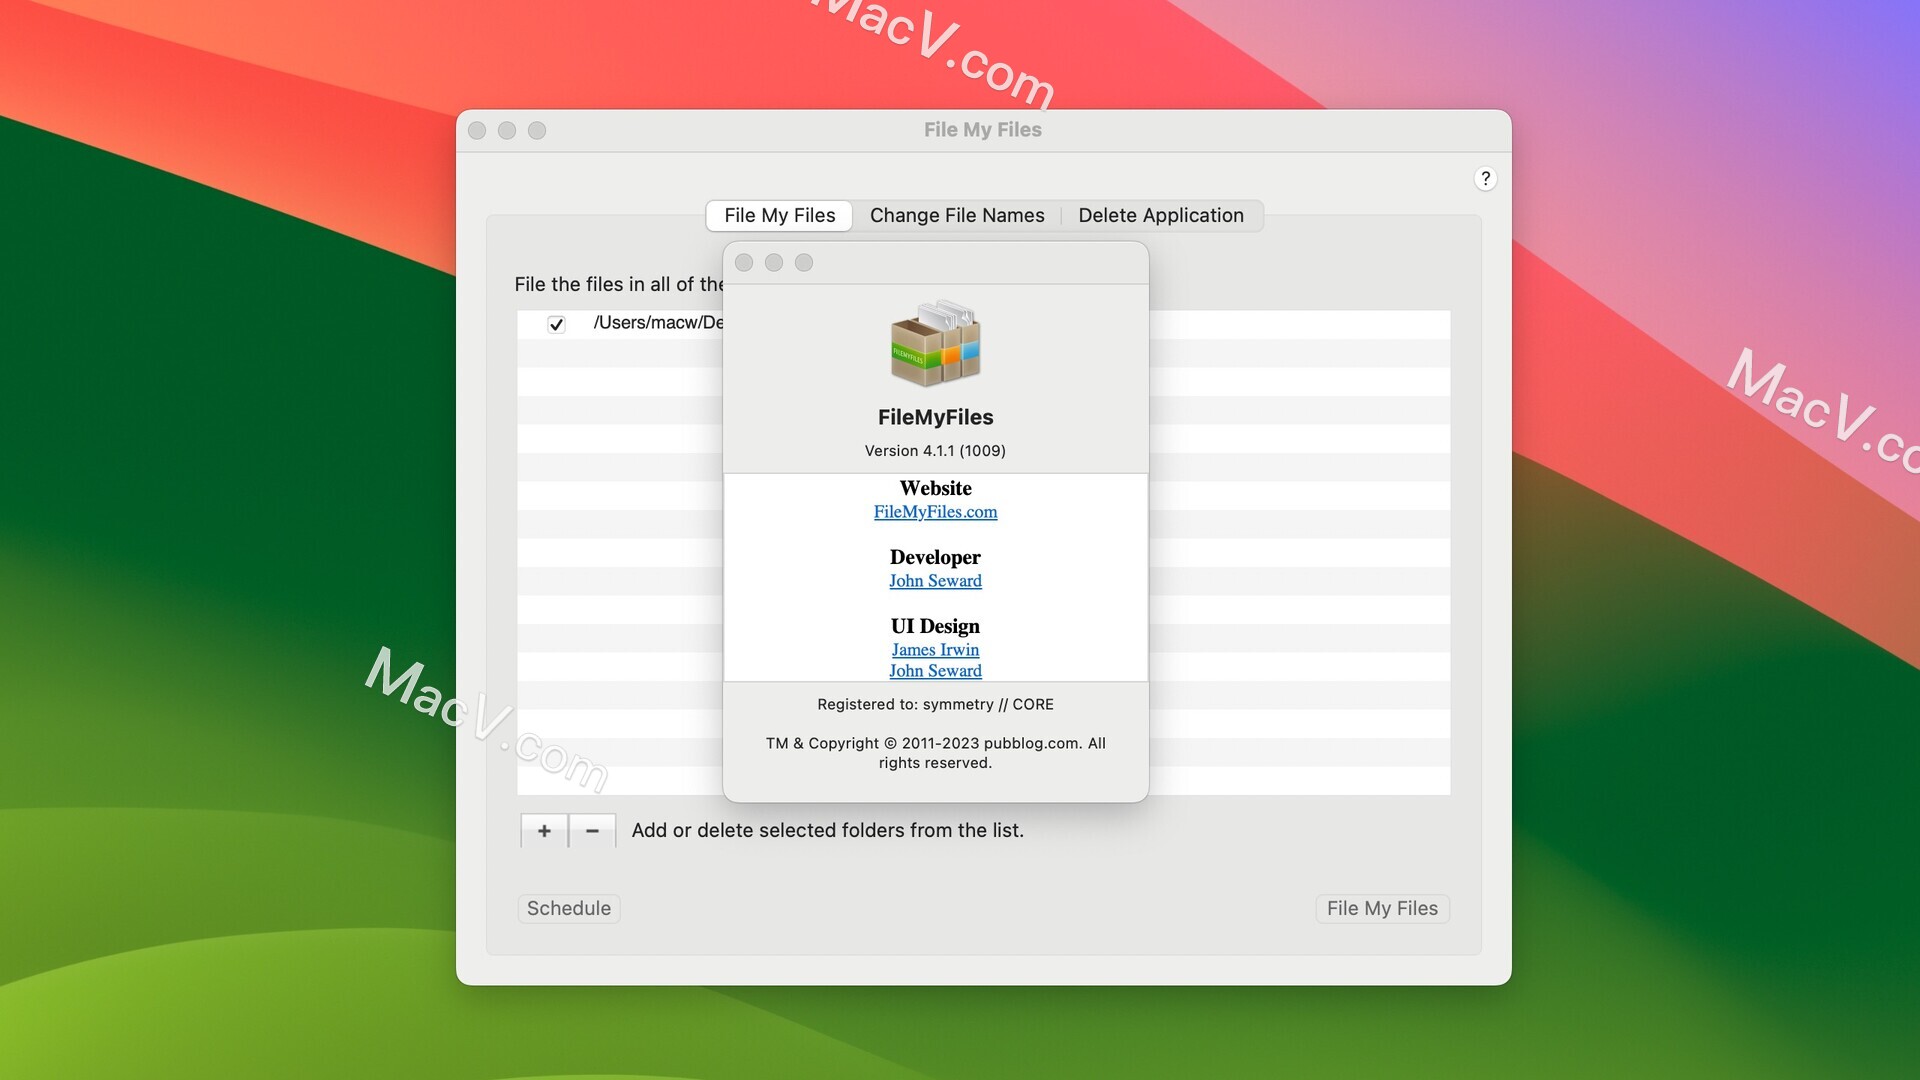Select the /Users/macw/De folder row
The image size is (1920, 1080).
coord(620,323)
